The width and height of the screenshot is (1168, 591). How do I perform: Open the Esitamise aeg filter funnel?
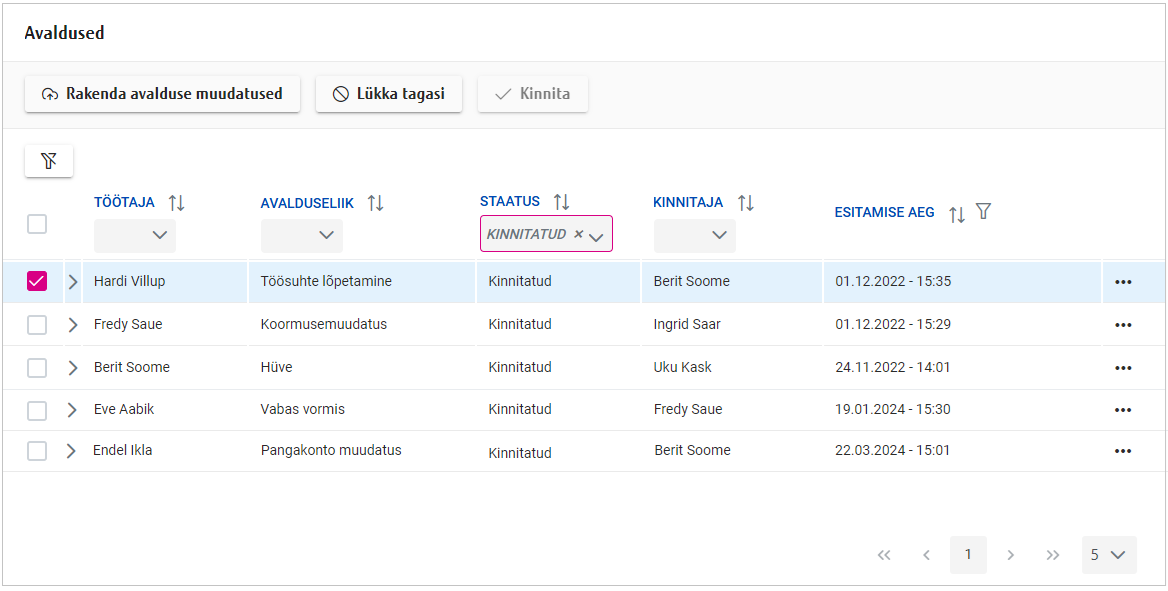point(983,212)
